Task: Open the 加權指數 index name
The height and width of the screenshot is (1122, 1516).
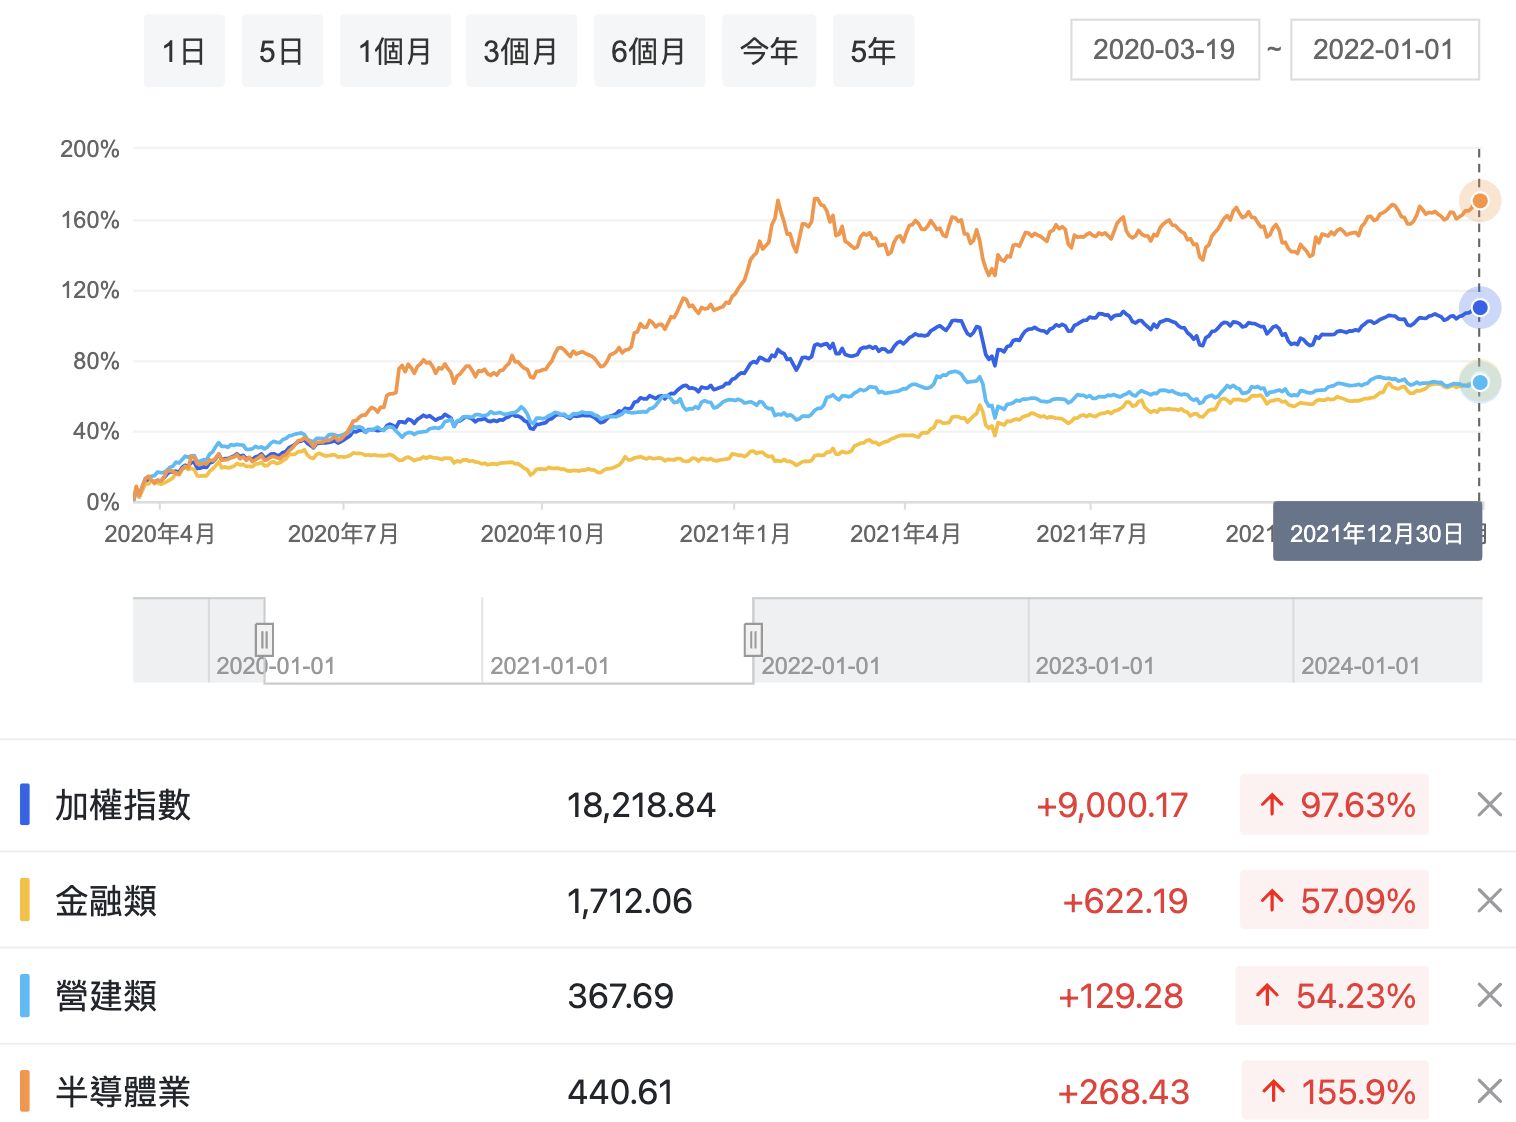Action: point(123,805)
